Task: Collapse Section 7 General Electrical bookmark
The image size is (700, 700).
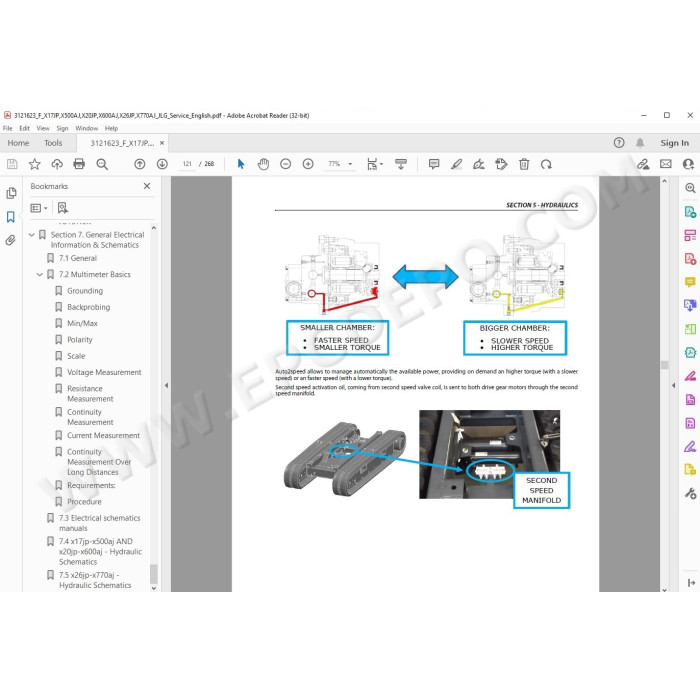Action: pyautogui.click(x=32, y=234)
